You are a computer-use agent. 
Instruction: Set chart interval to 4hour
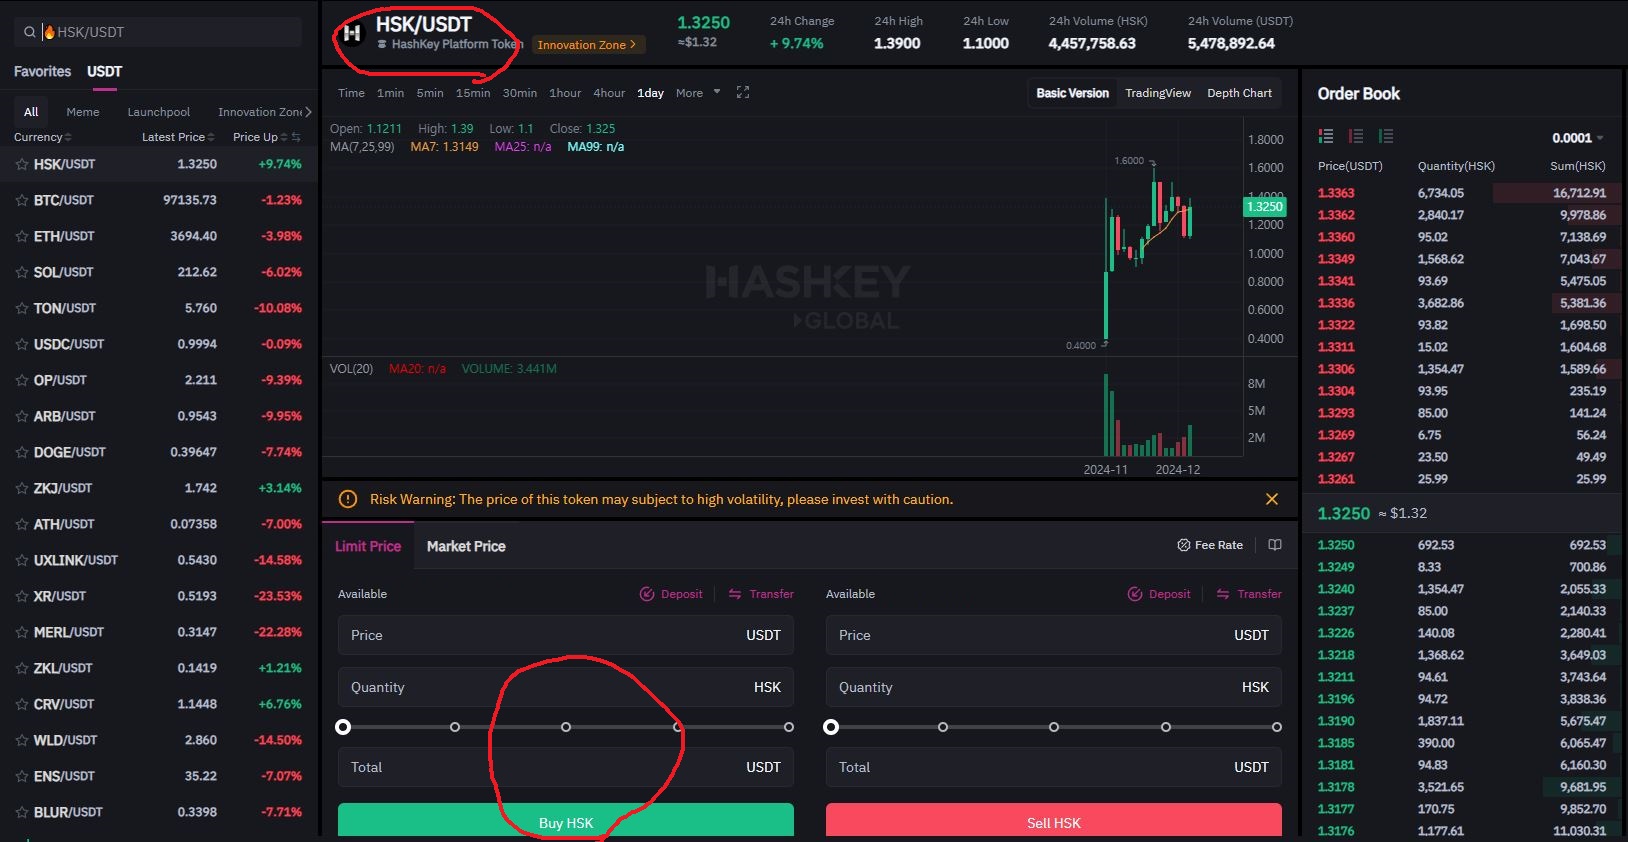pyautogui.click(x=609, y=93)
